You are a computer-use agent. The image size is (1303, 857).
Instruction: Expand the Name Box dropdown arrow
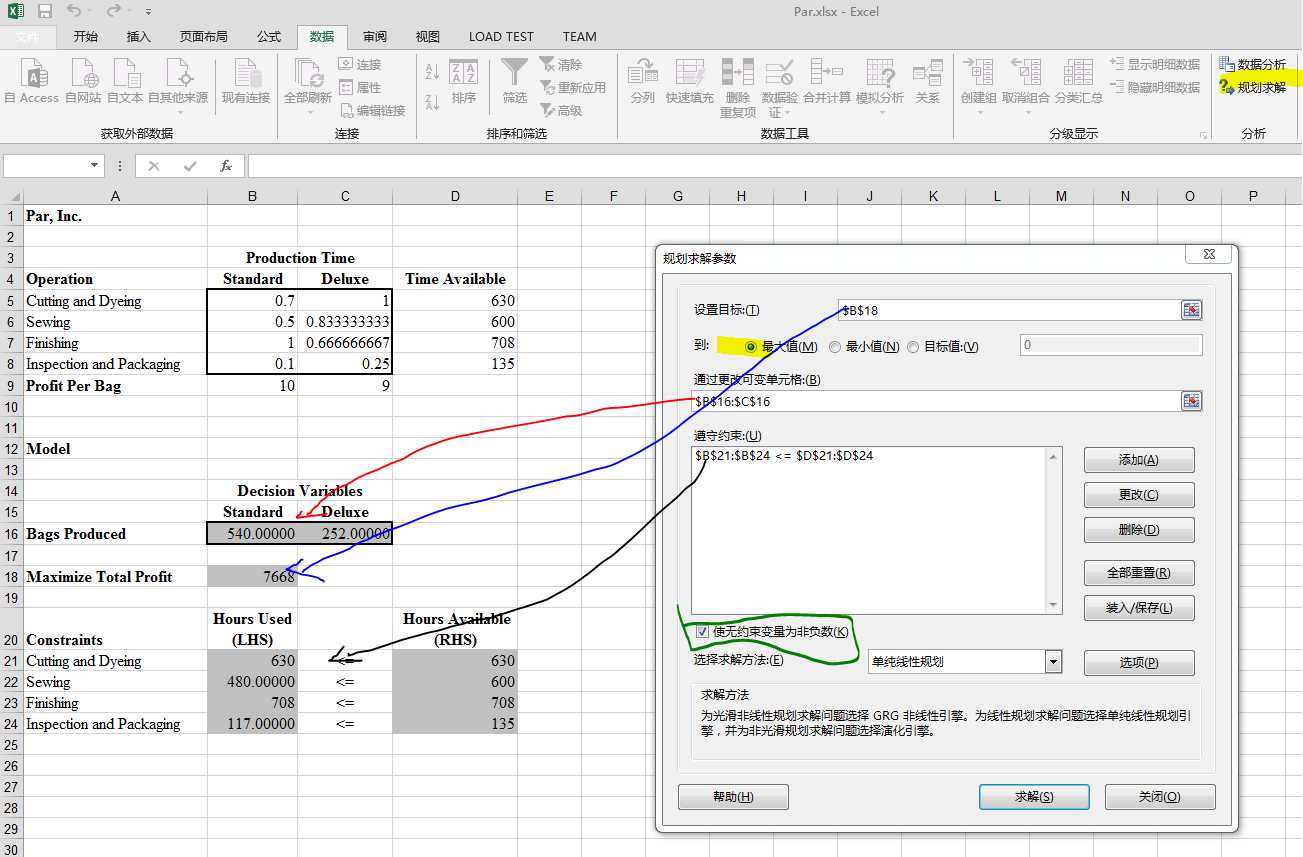pos(95,166)
